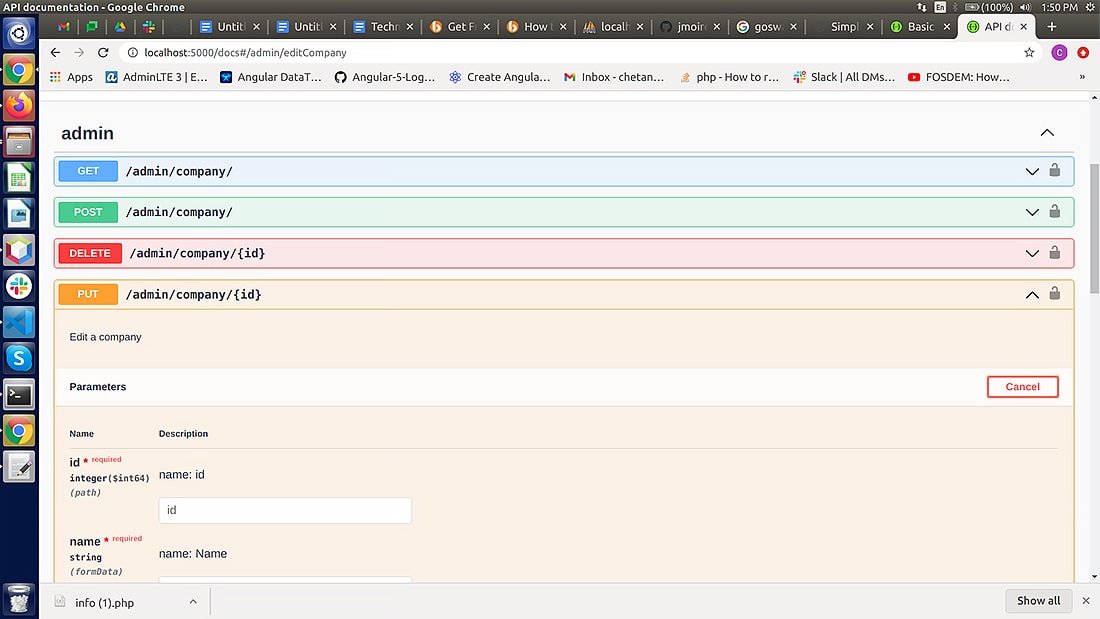Open LibreOffice Calc from the dock
1100x619 pixels.
tap(18, 177)
